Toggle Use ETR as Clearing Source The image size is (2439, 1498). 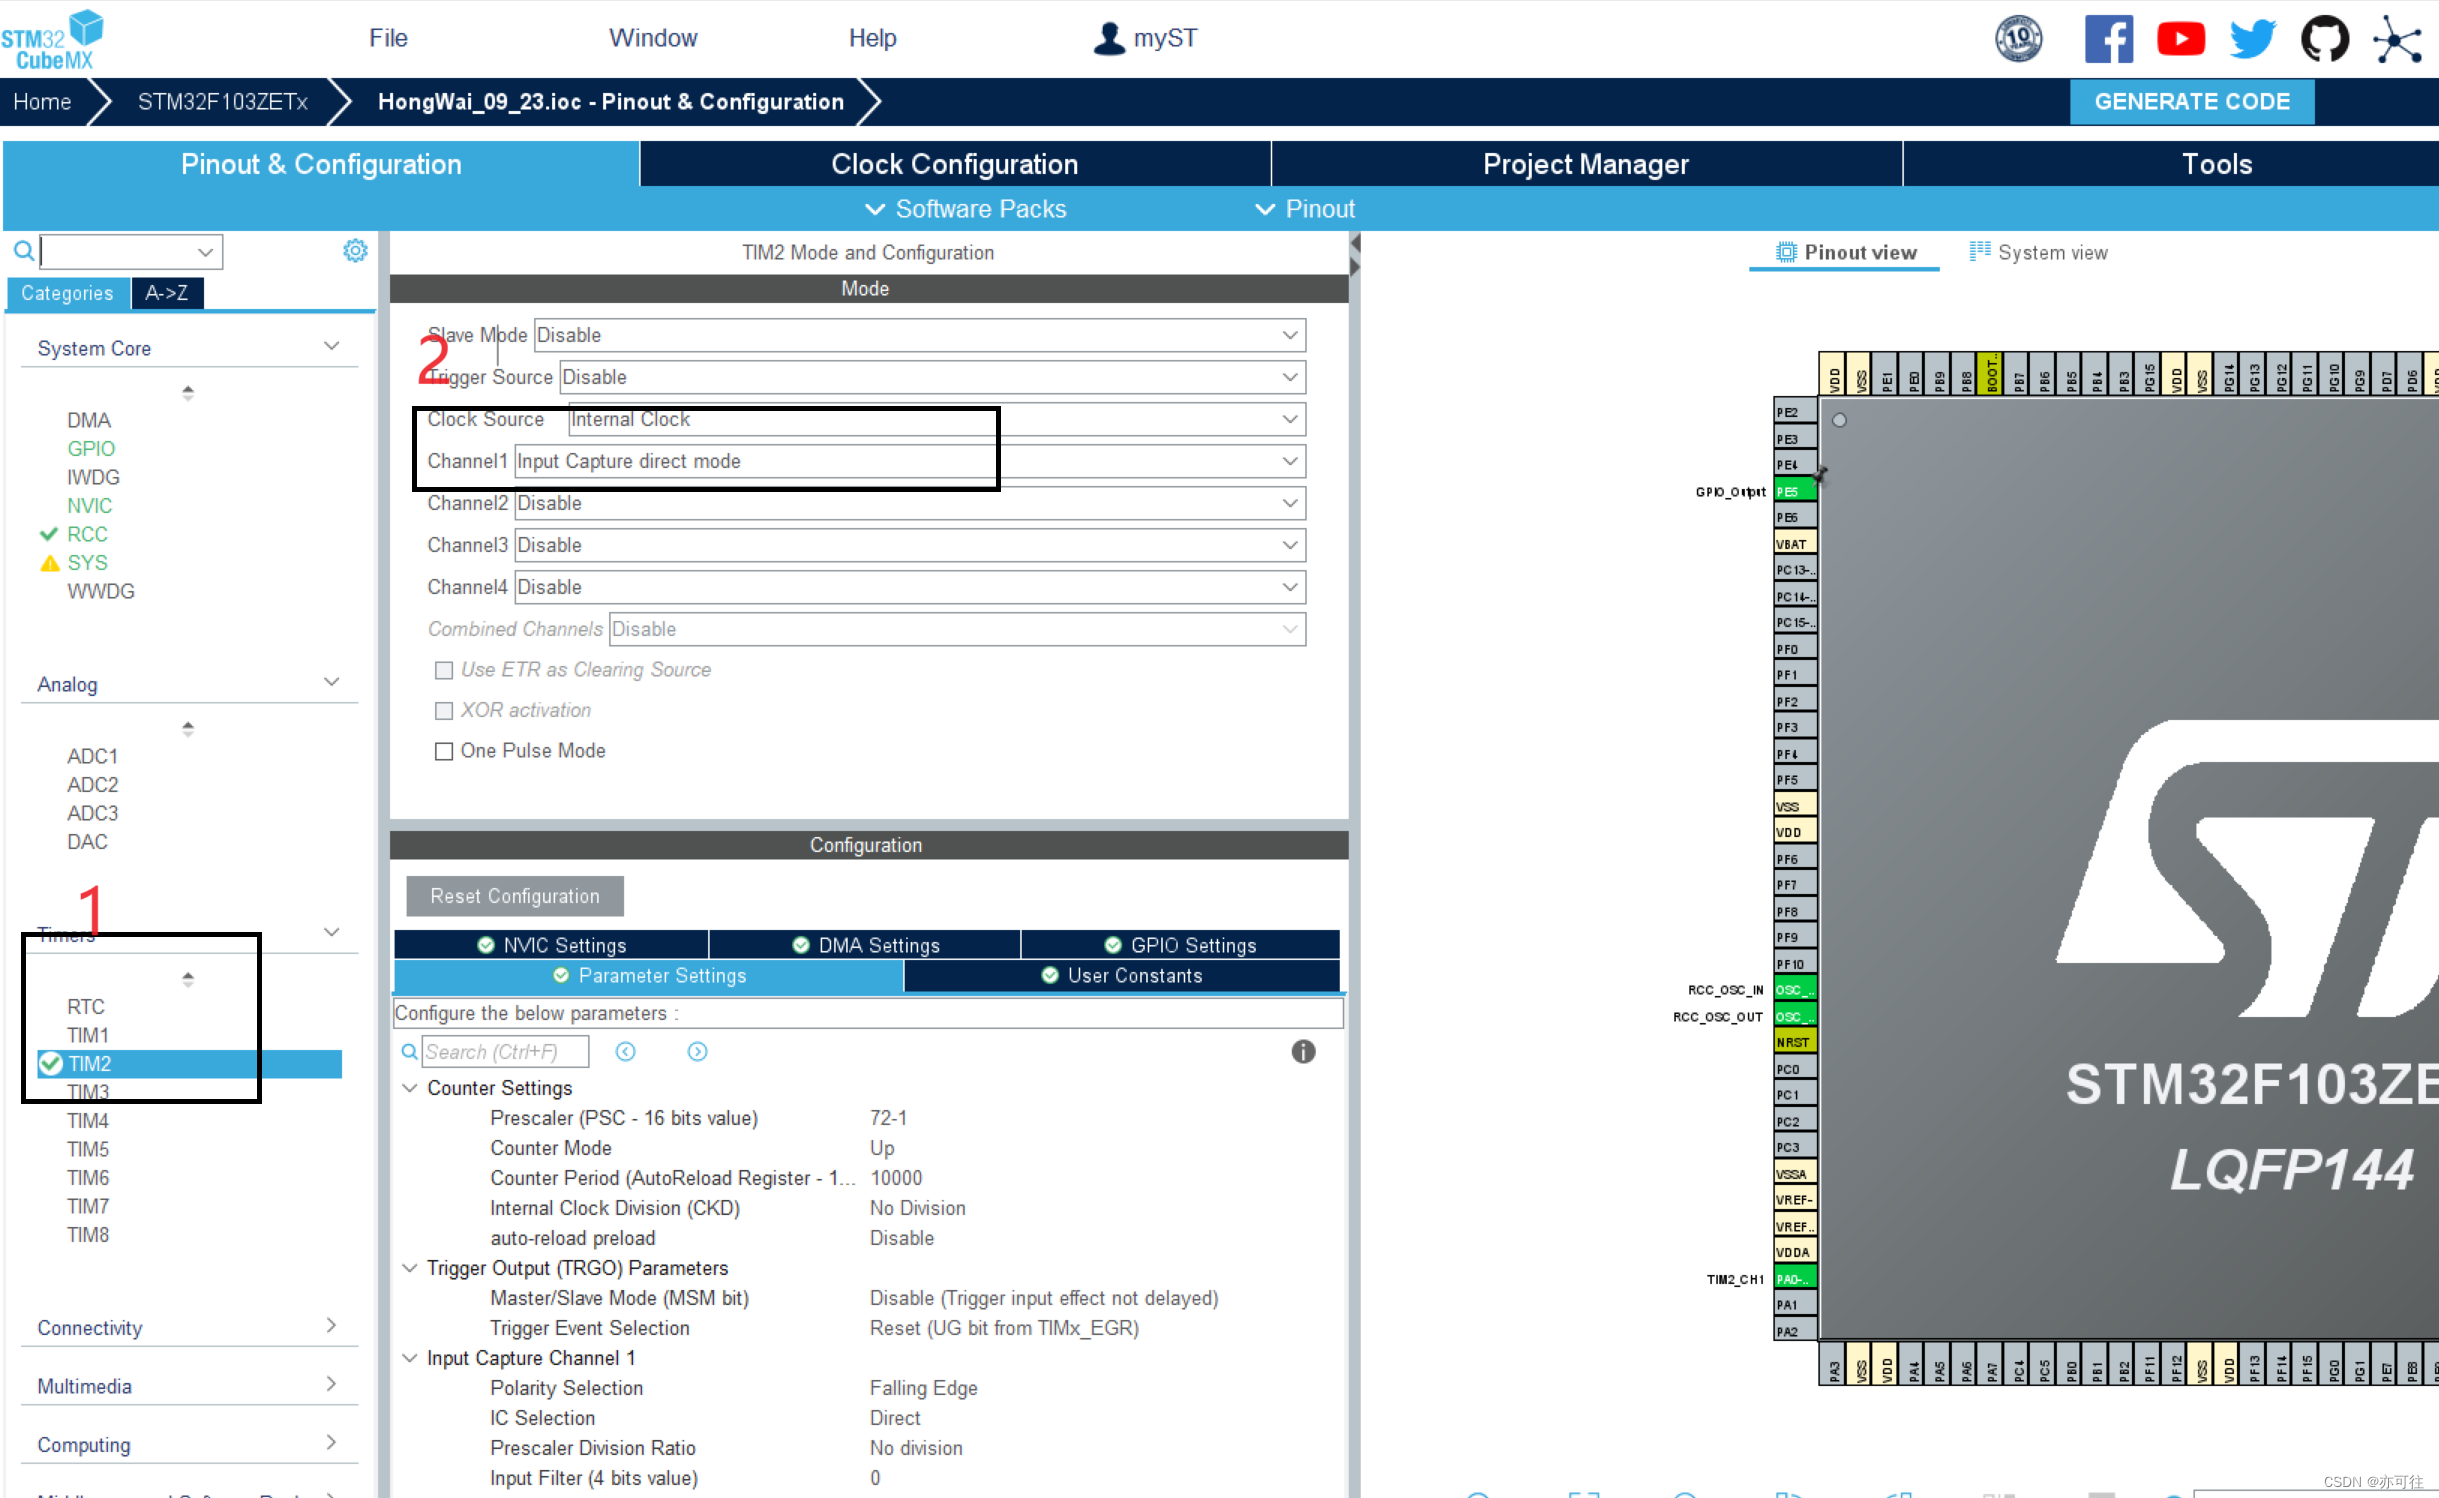(x=444, y=670)
